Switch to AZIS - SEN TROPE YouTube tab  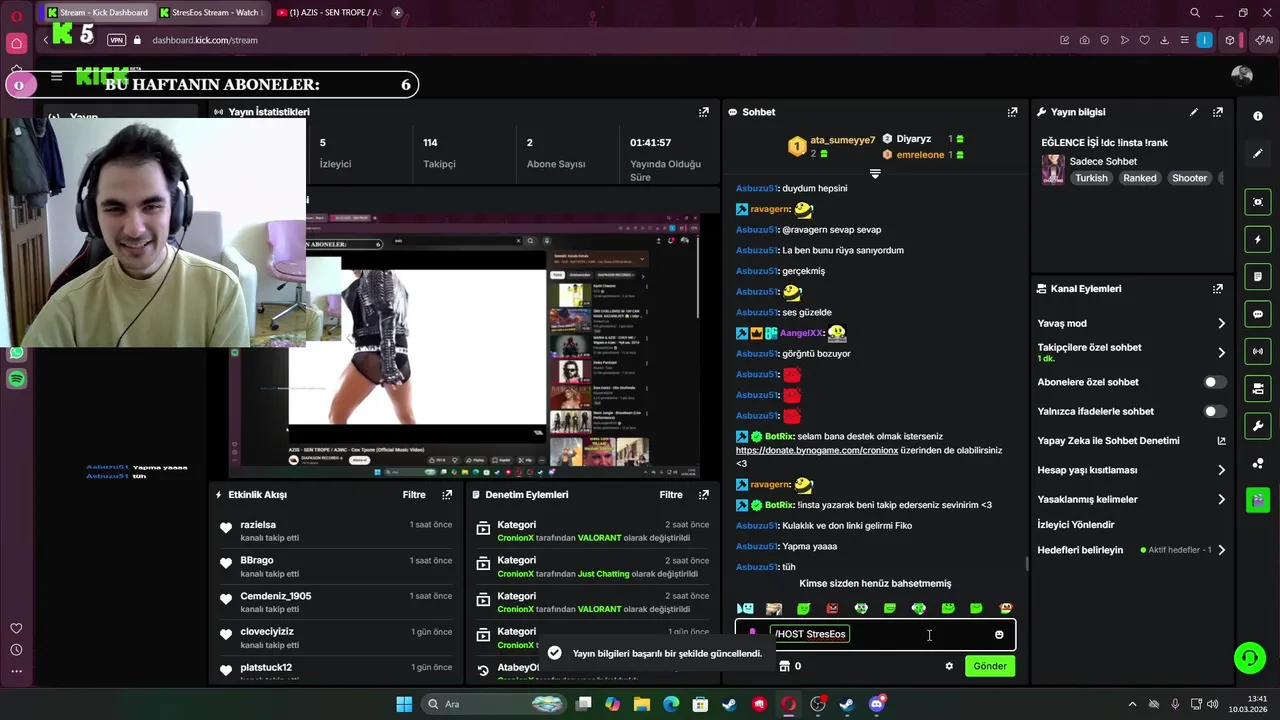pyautogui.click(x=327, y=12)
